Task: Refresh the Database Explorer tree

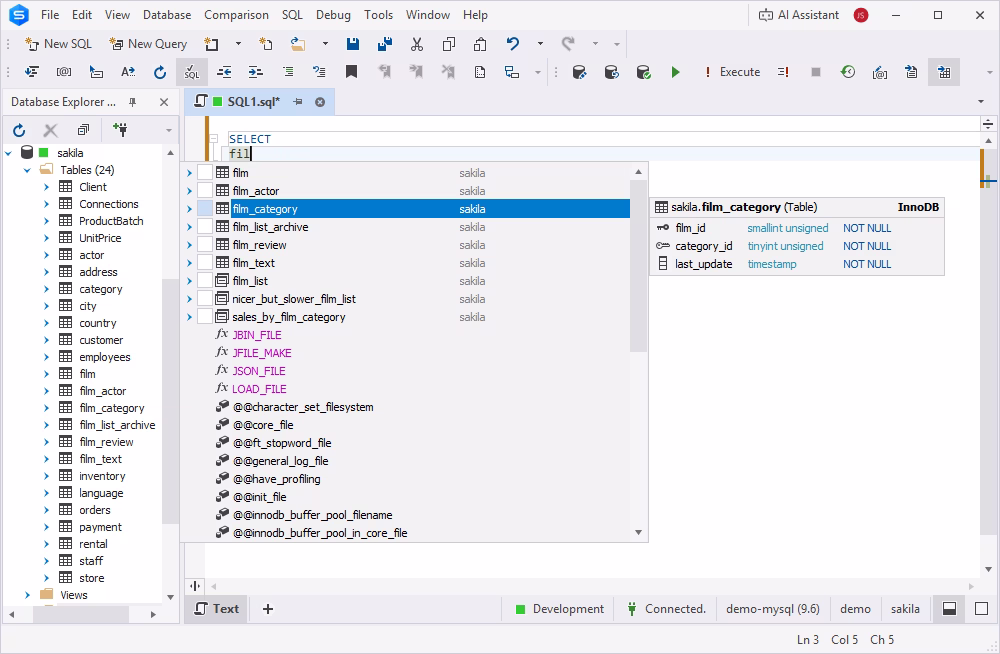Action: coord(19,130)
